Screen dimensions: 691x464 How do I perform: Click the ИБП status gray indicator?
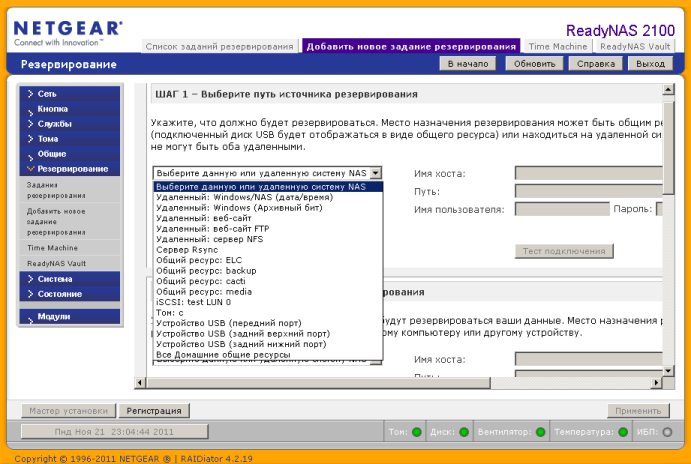(x=667, y=432)
